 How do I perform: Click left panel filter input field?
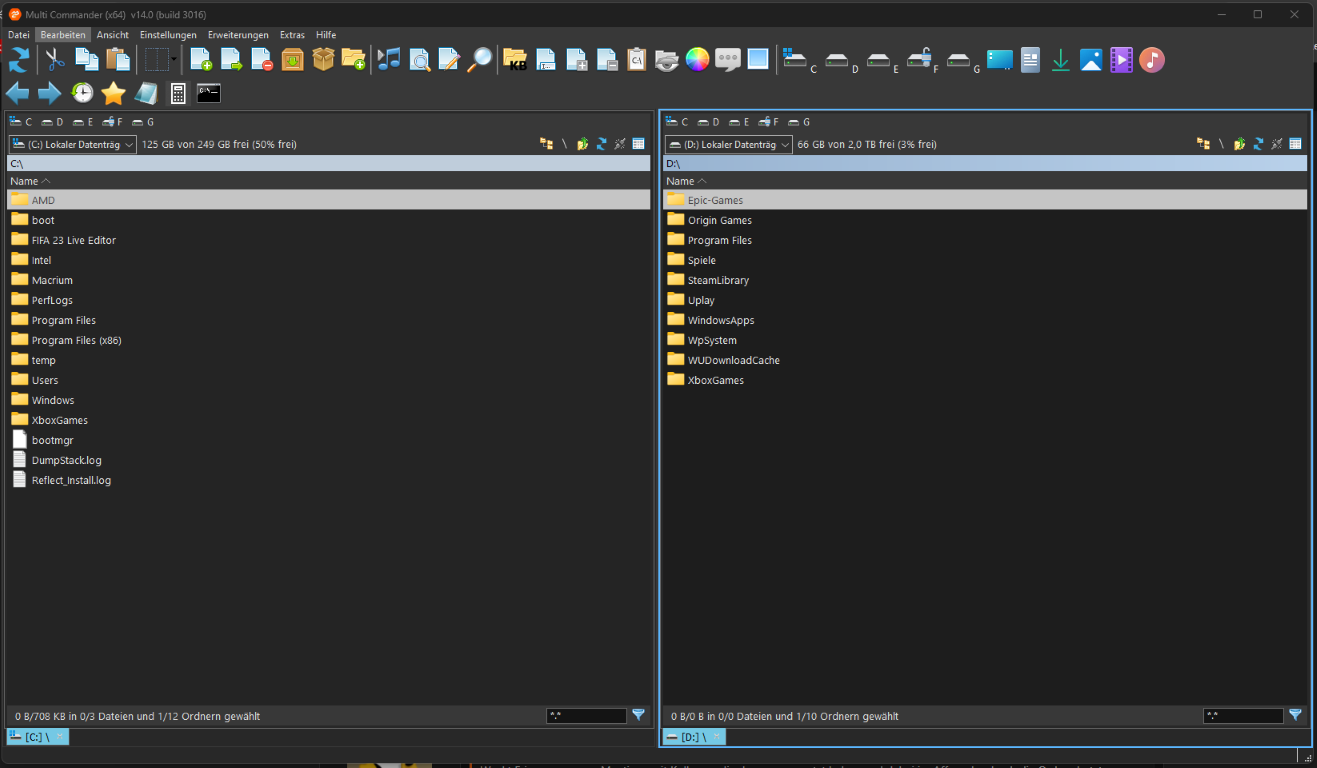[586, 716]
